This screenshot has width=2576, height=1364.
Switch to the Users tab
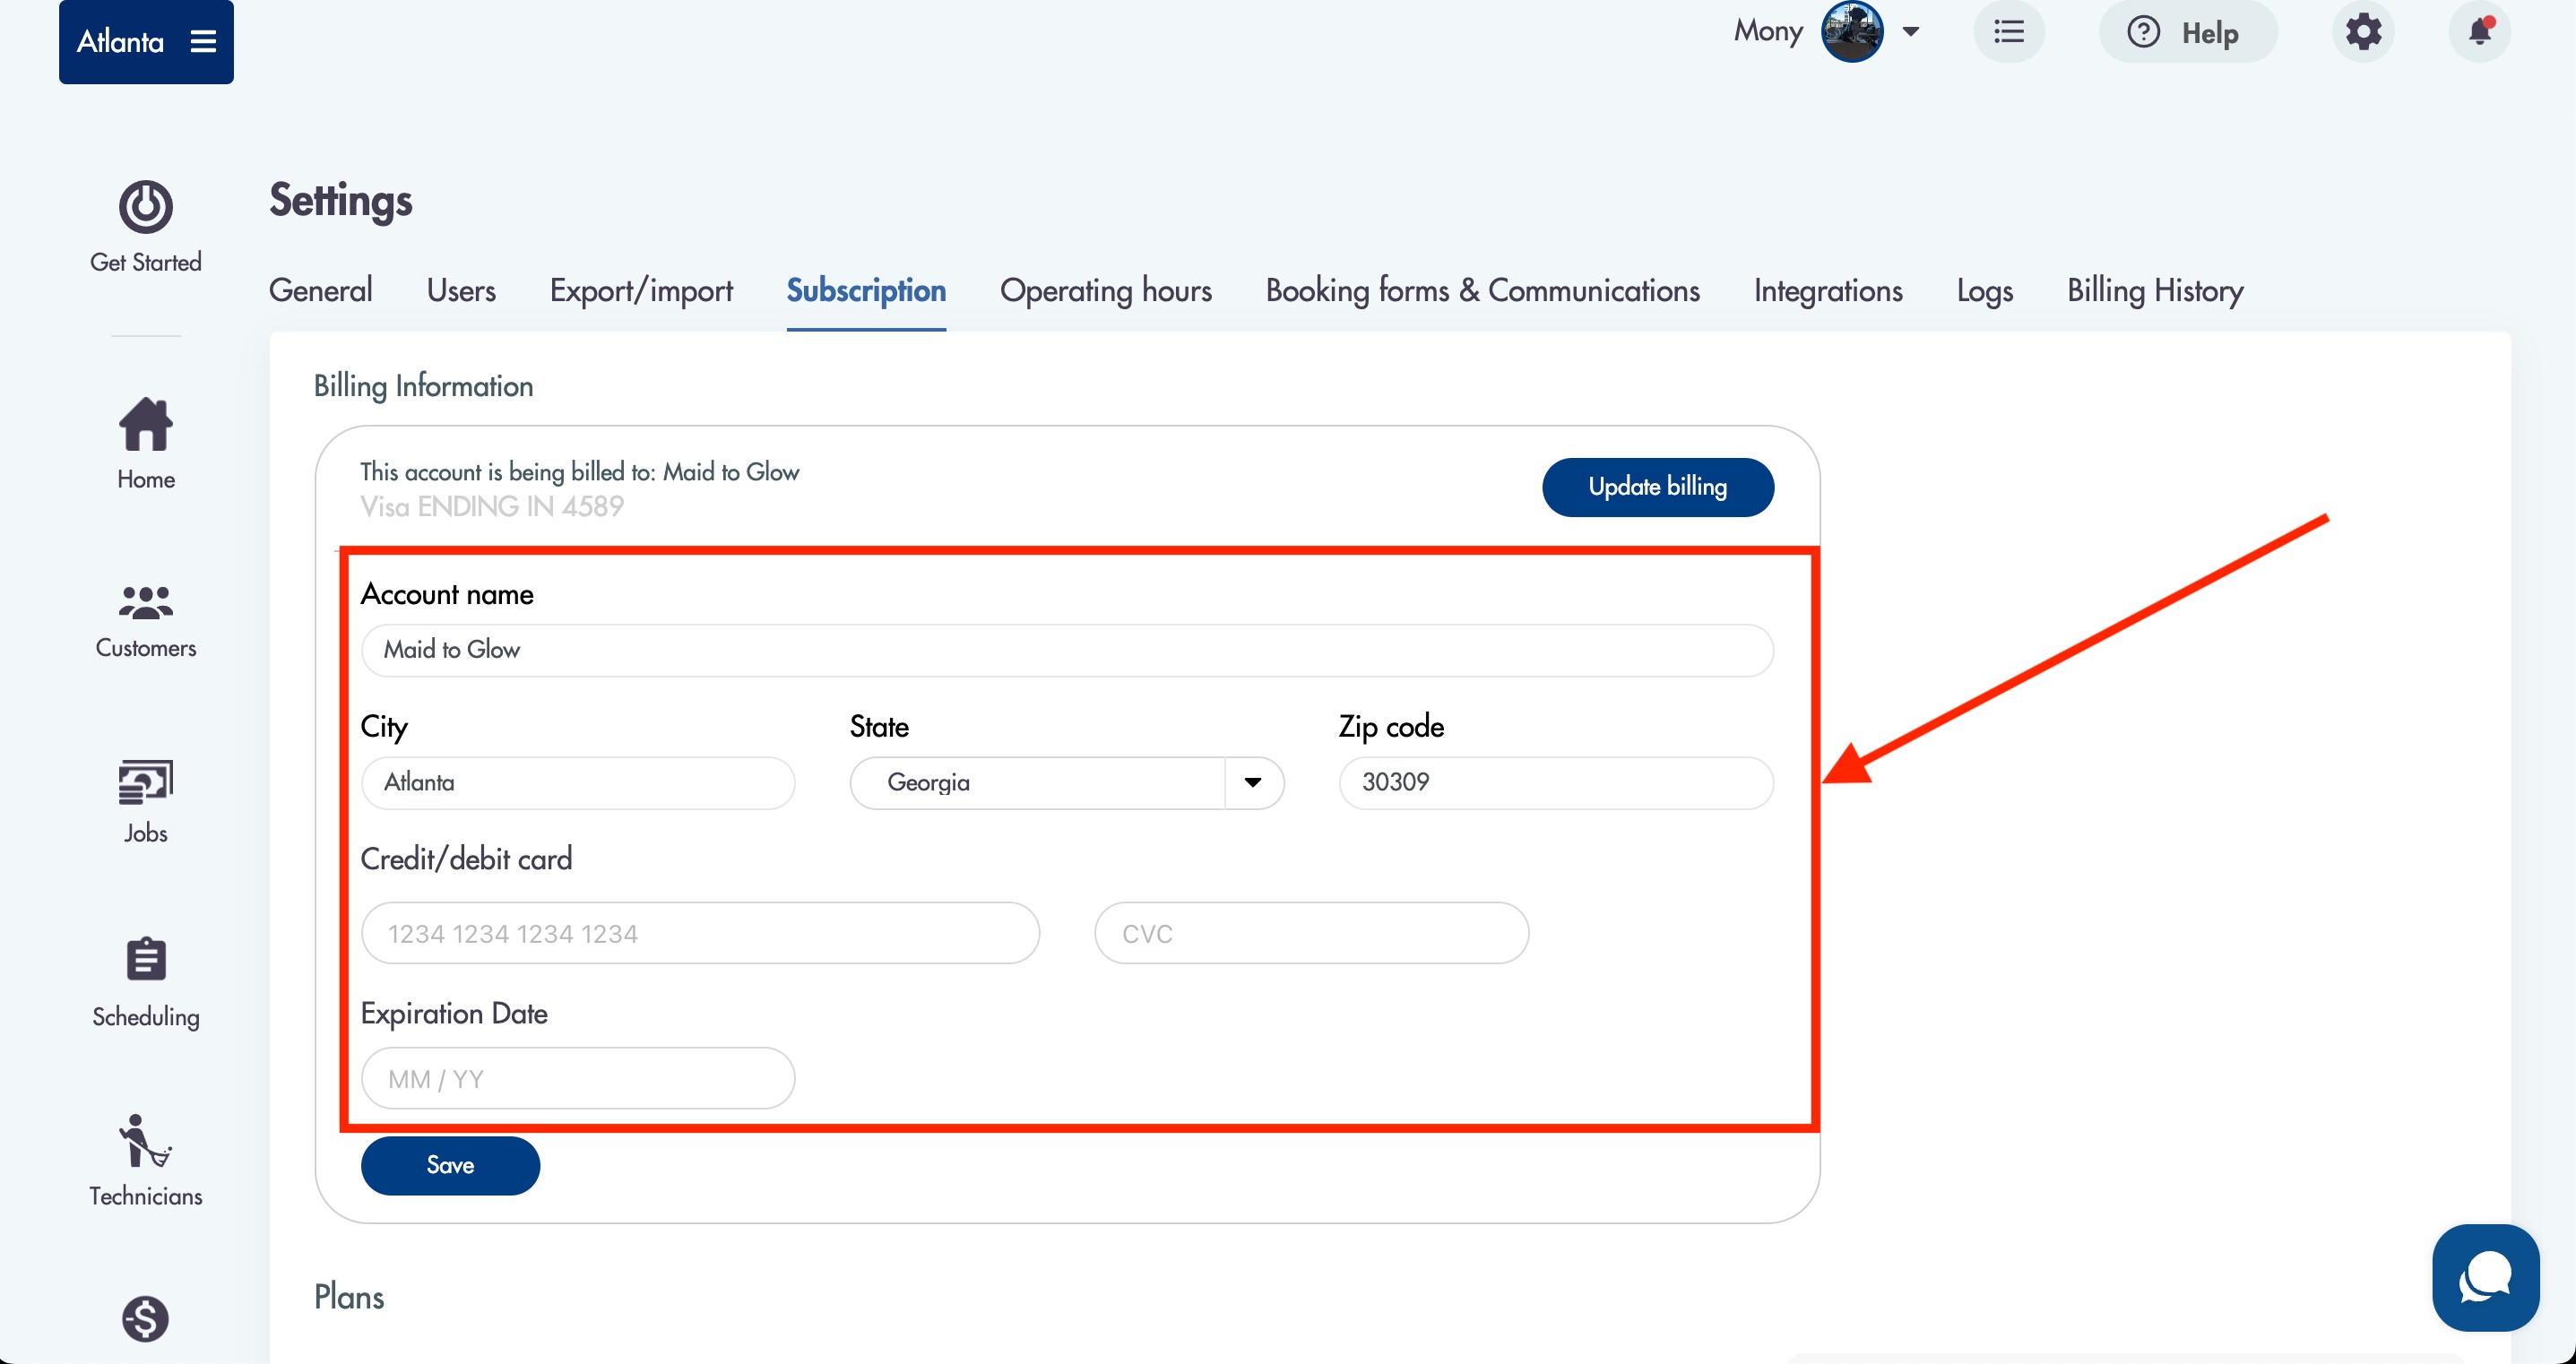[461, 290]
